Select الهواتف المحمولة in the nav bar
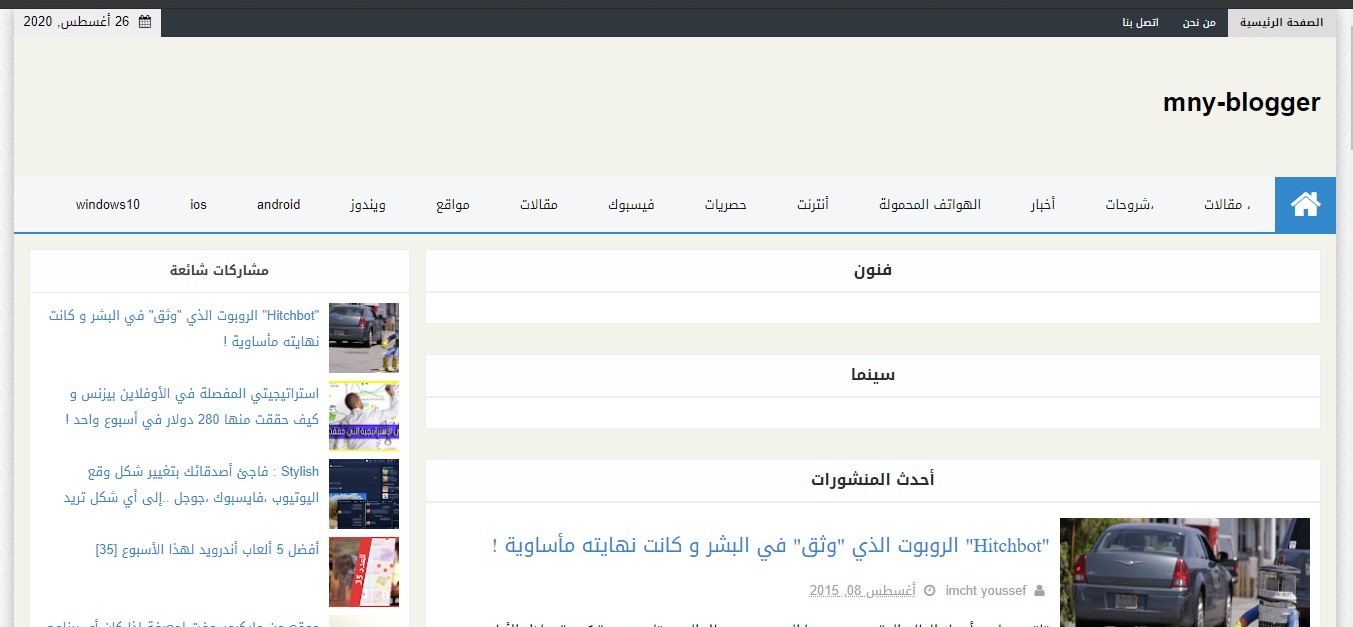This screenshot has height=627, width=1353. 930,205
